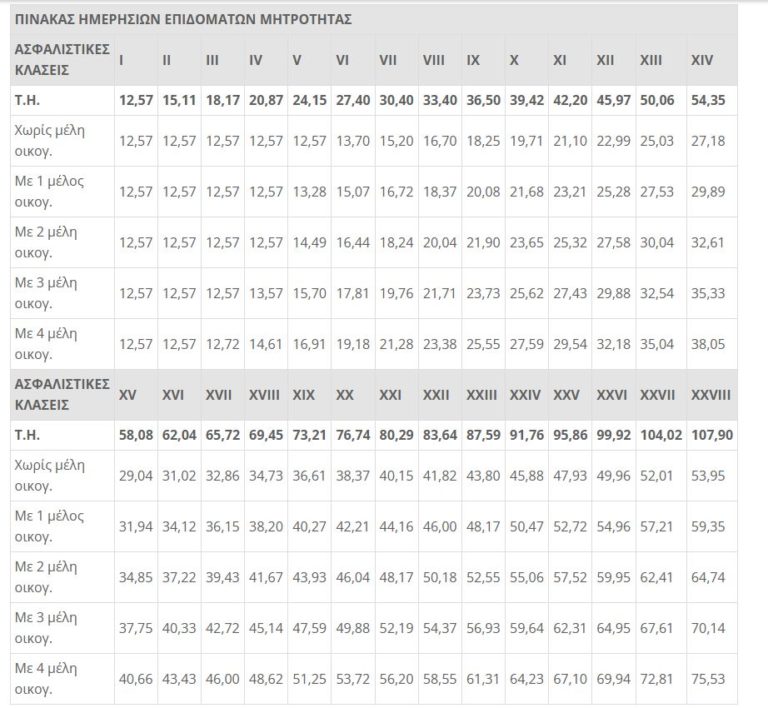Select the cell with value 38,05

pos(710,344)
